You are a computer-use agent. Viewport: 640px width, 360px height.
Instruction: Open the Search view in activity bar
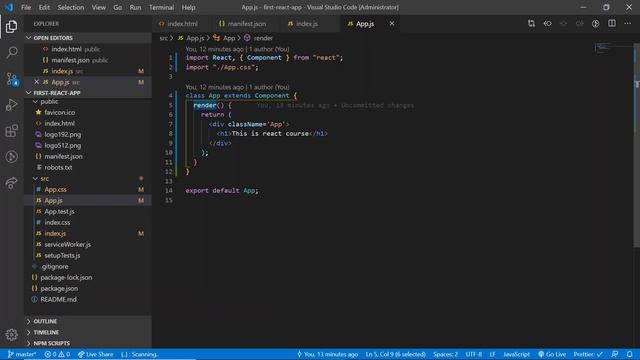[x=11, y=52]
